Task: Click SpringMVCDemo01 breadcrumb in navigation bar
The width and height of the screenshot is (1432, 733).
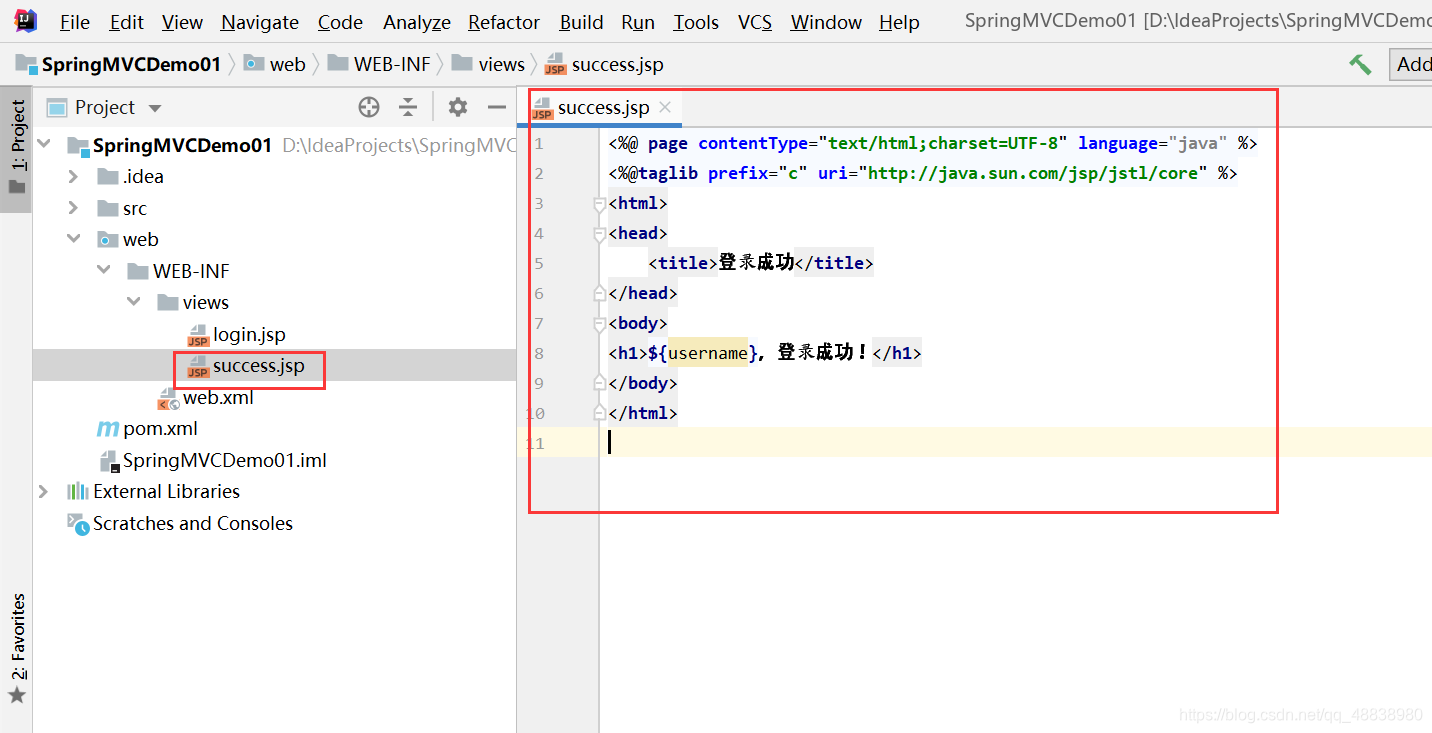Action: pos(119,64)
